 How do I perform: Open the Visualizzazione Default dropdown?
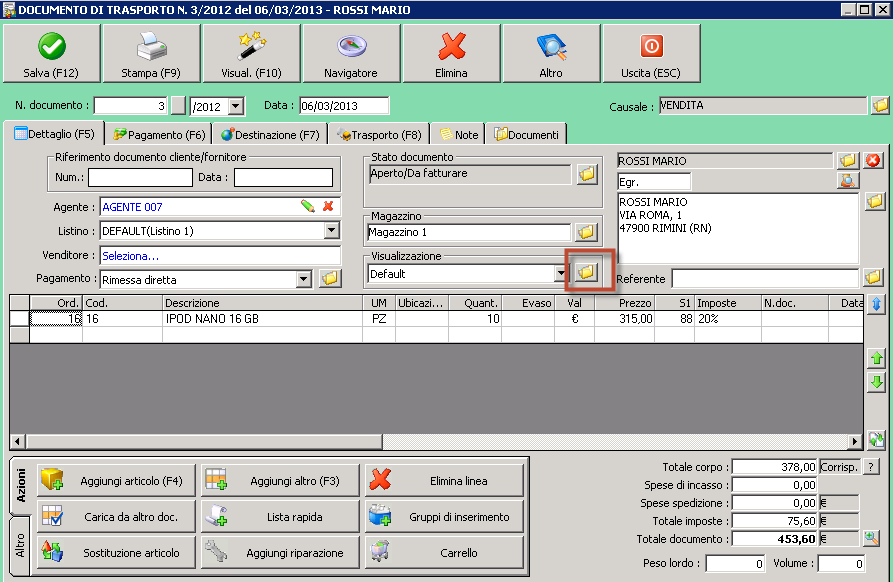(x=561, y=274)
